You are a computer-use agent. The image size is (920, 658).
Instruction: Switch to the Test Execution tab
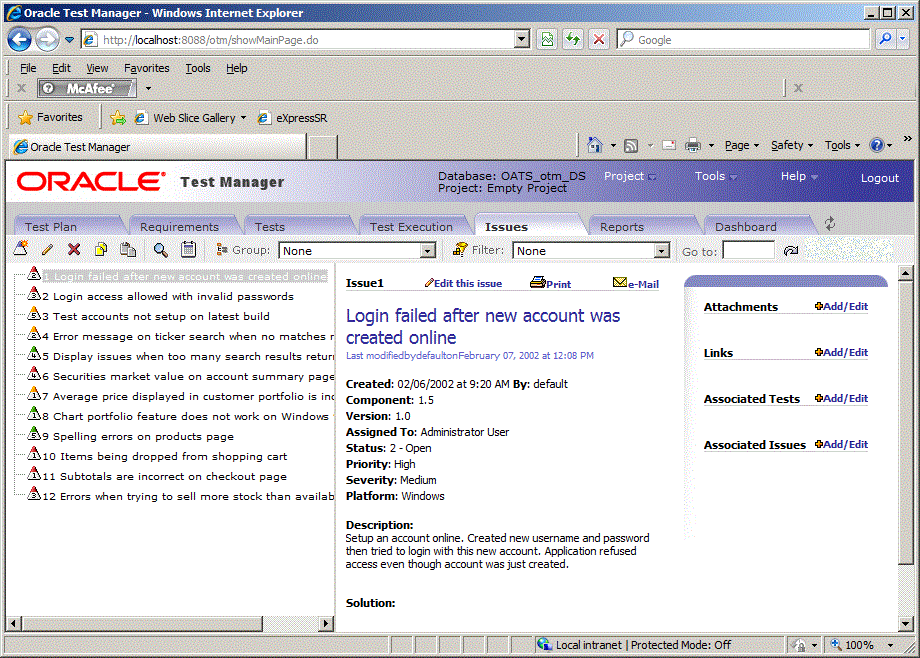411,227
